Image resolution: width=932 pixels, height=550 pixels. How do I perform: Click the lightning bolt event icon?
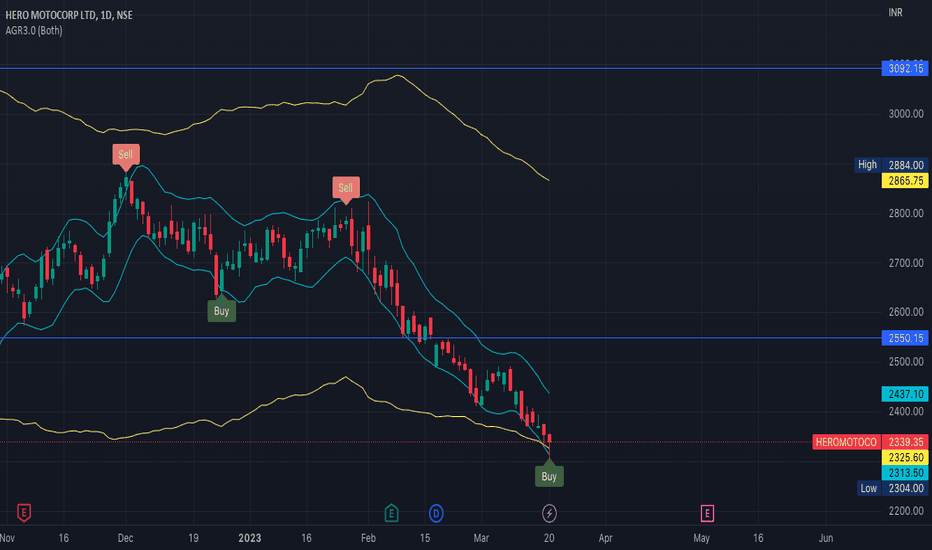pos(549,513)
